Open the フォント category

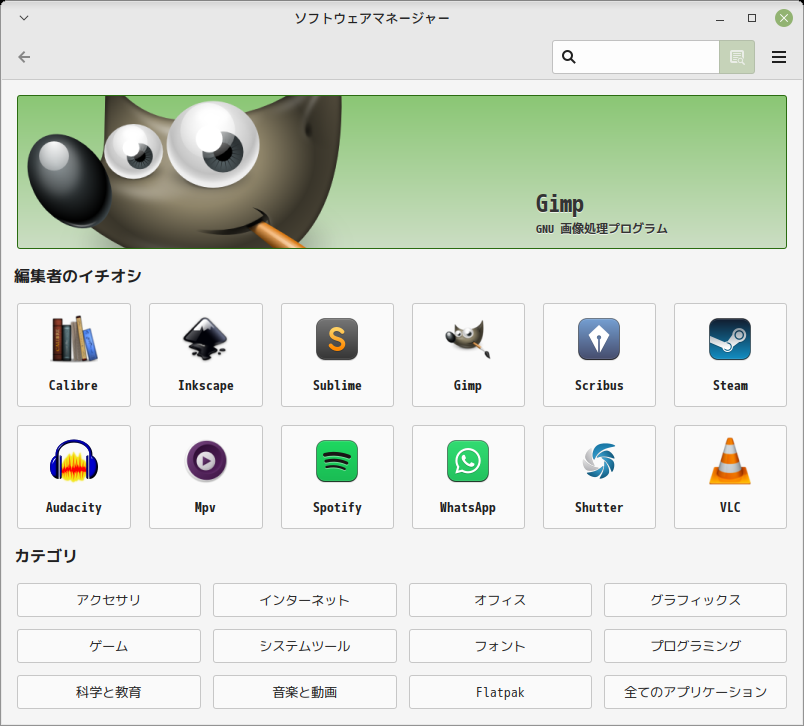point(500,646)
